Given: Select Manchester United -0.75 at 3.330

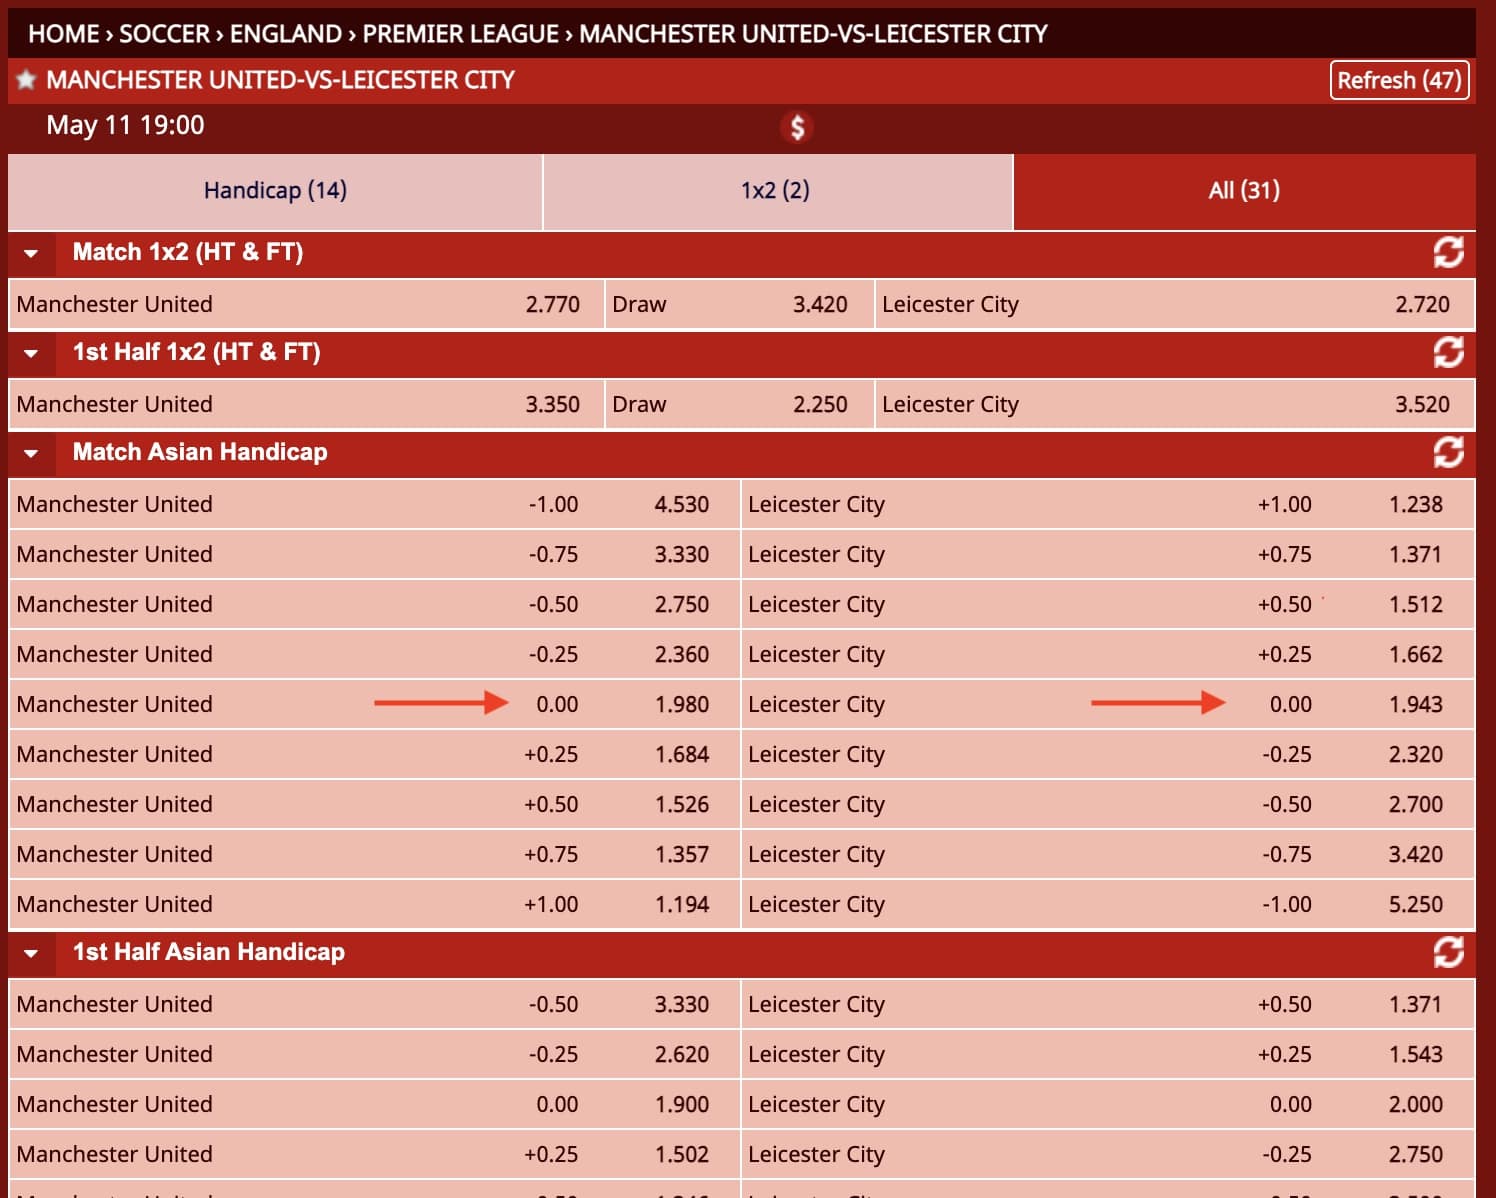Looking at the screenshot, I should click(x=374, y=554).
